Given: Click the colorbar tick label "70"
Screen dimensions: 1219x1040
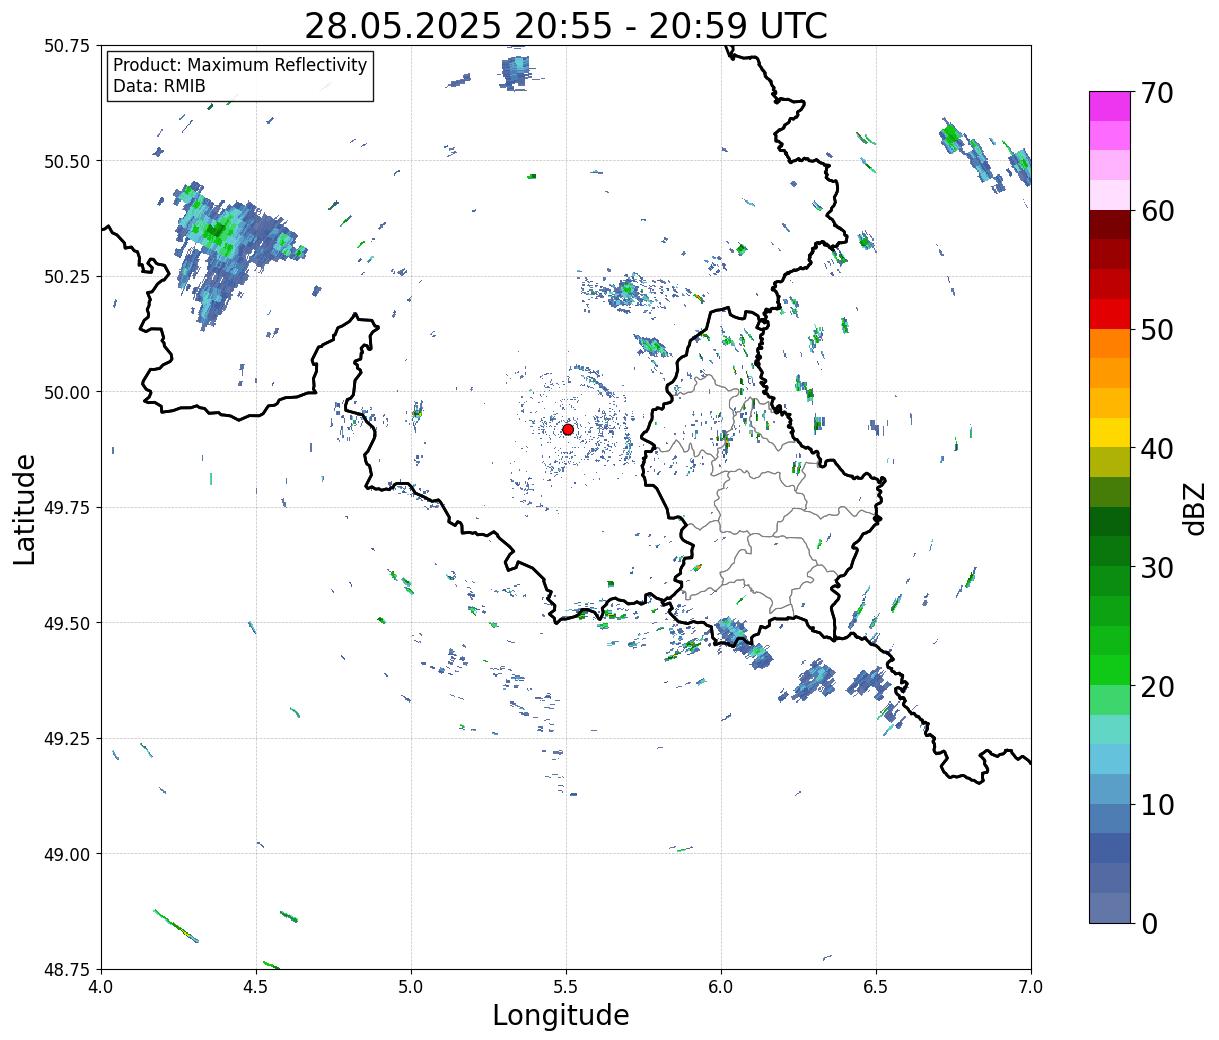Looking at the screenshot, I should [x=1156, y=93].
